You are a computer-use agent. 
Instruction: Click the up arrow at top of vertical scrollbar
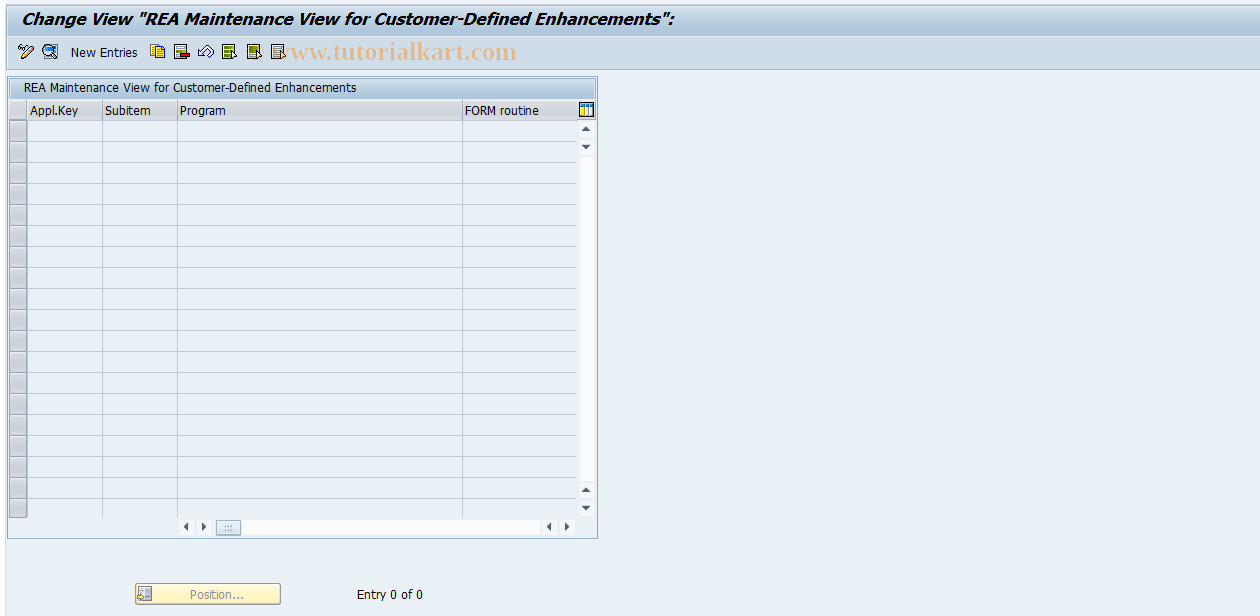pyautogui.click(x=587, y=129)
